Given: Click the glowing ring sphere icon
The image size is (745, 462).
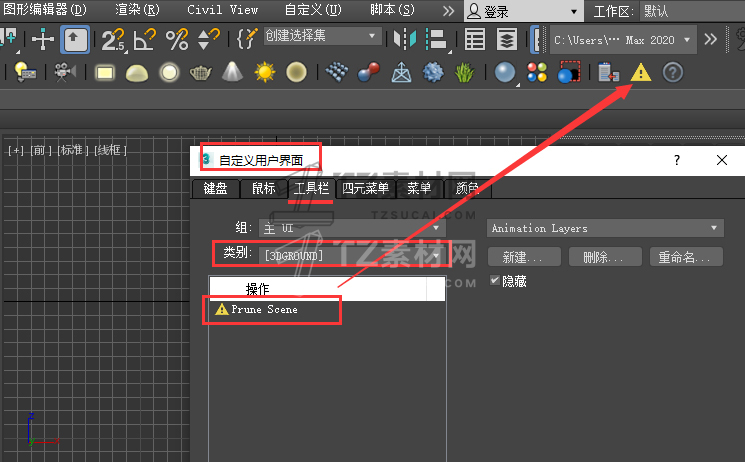Looking at the screenshot, I should [x=169, y=73].
